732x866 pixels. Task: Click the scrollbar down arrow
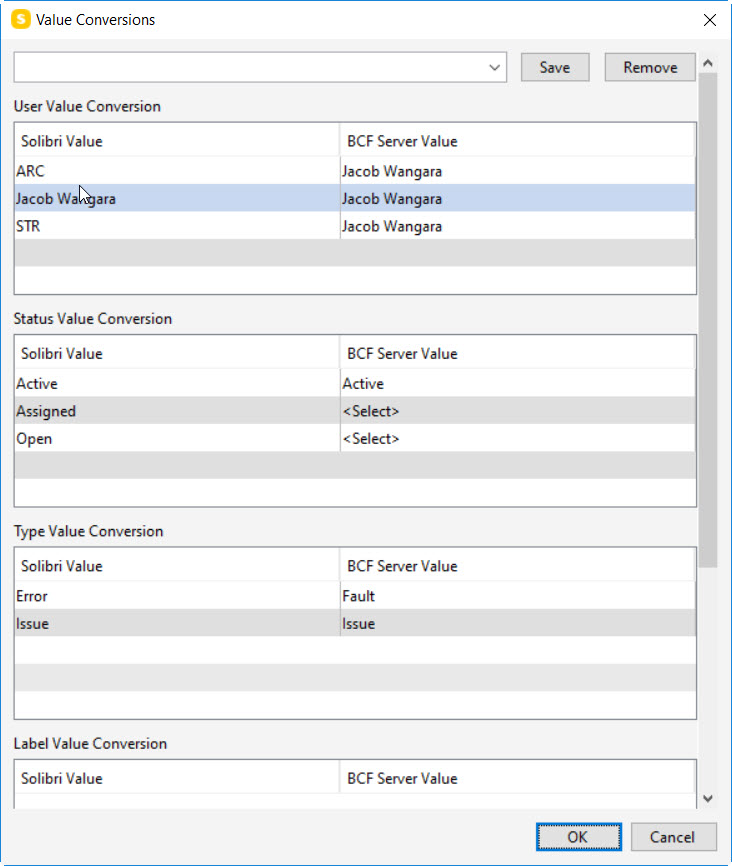coord(708,799)
